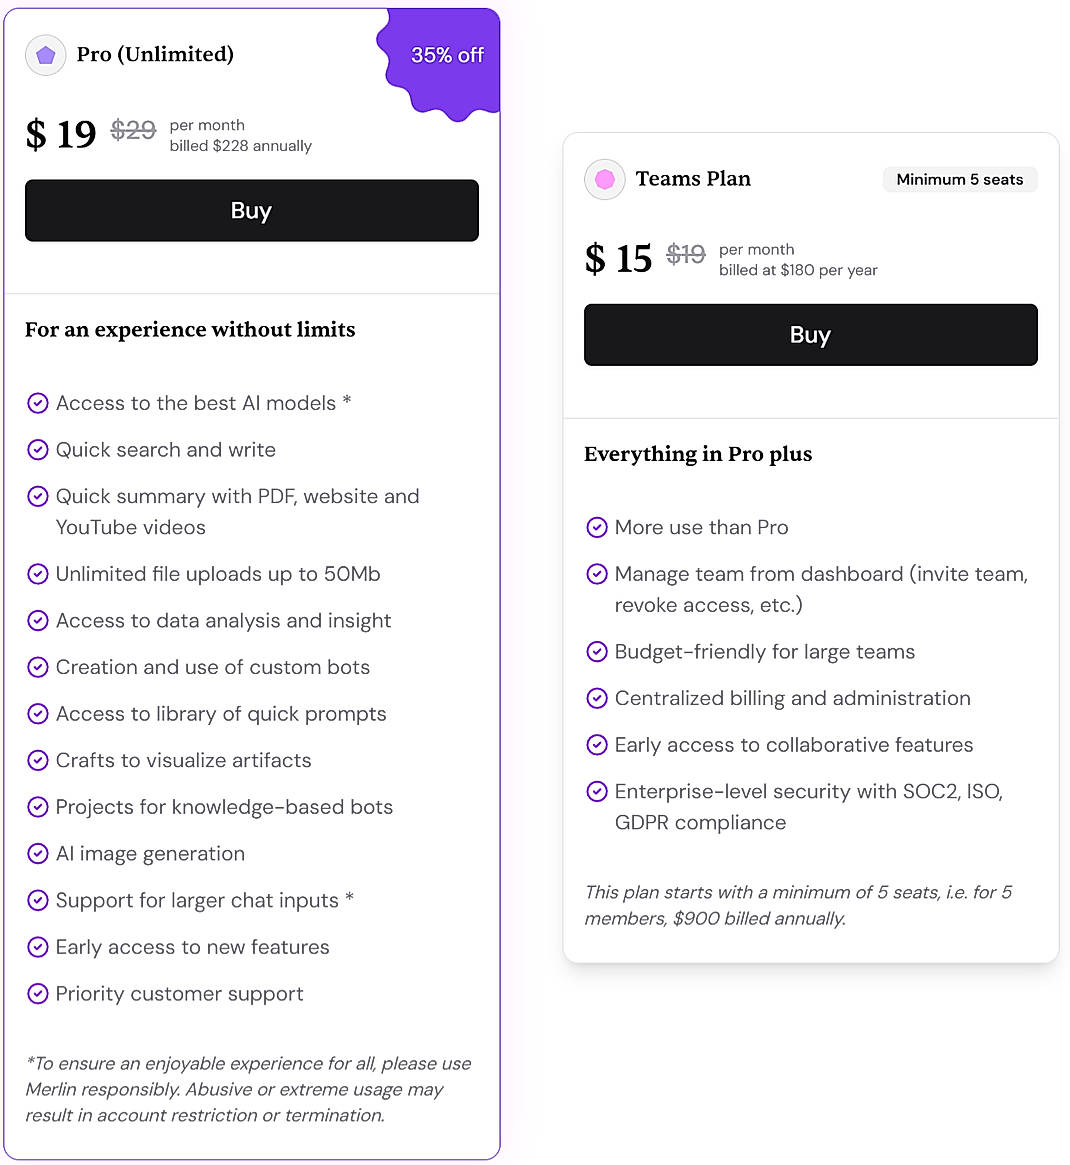Click the purple pentagon Pro plan icon
This screenshot has width=1070, height=1165.
[x=45, y=55]
